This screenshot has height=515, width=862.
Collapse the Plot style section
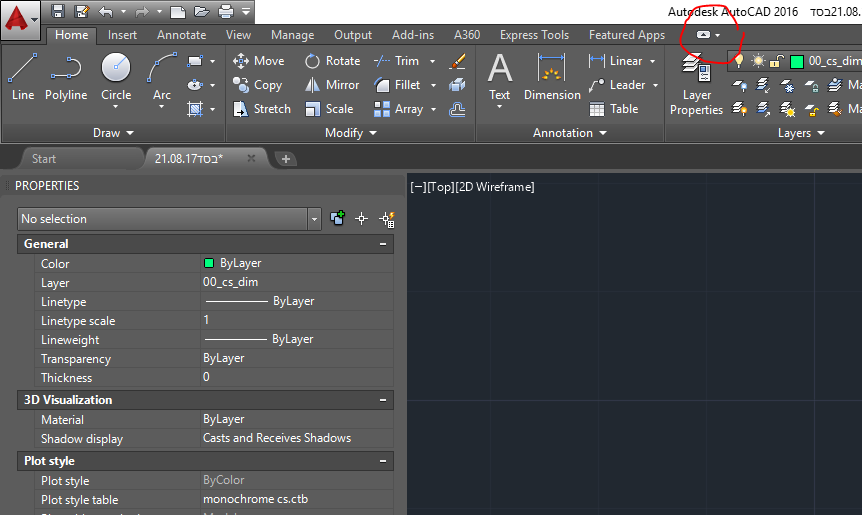[x=383, y=461]
